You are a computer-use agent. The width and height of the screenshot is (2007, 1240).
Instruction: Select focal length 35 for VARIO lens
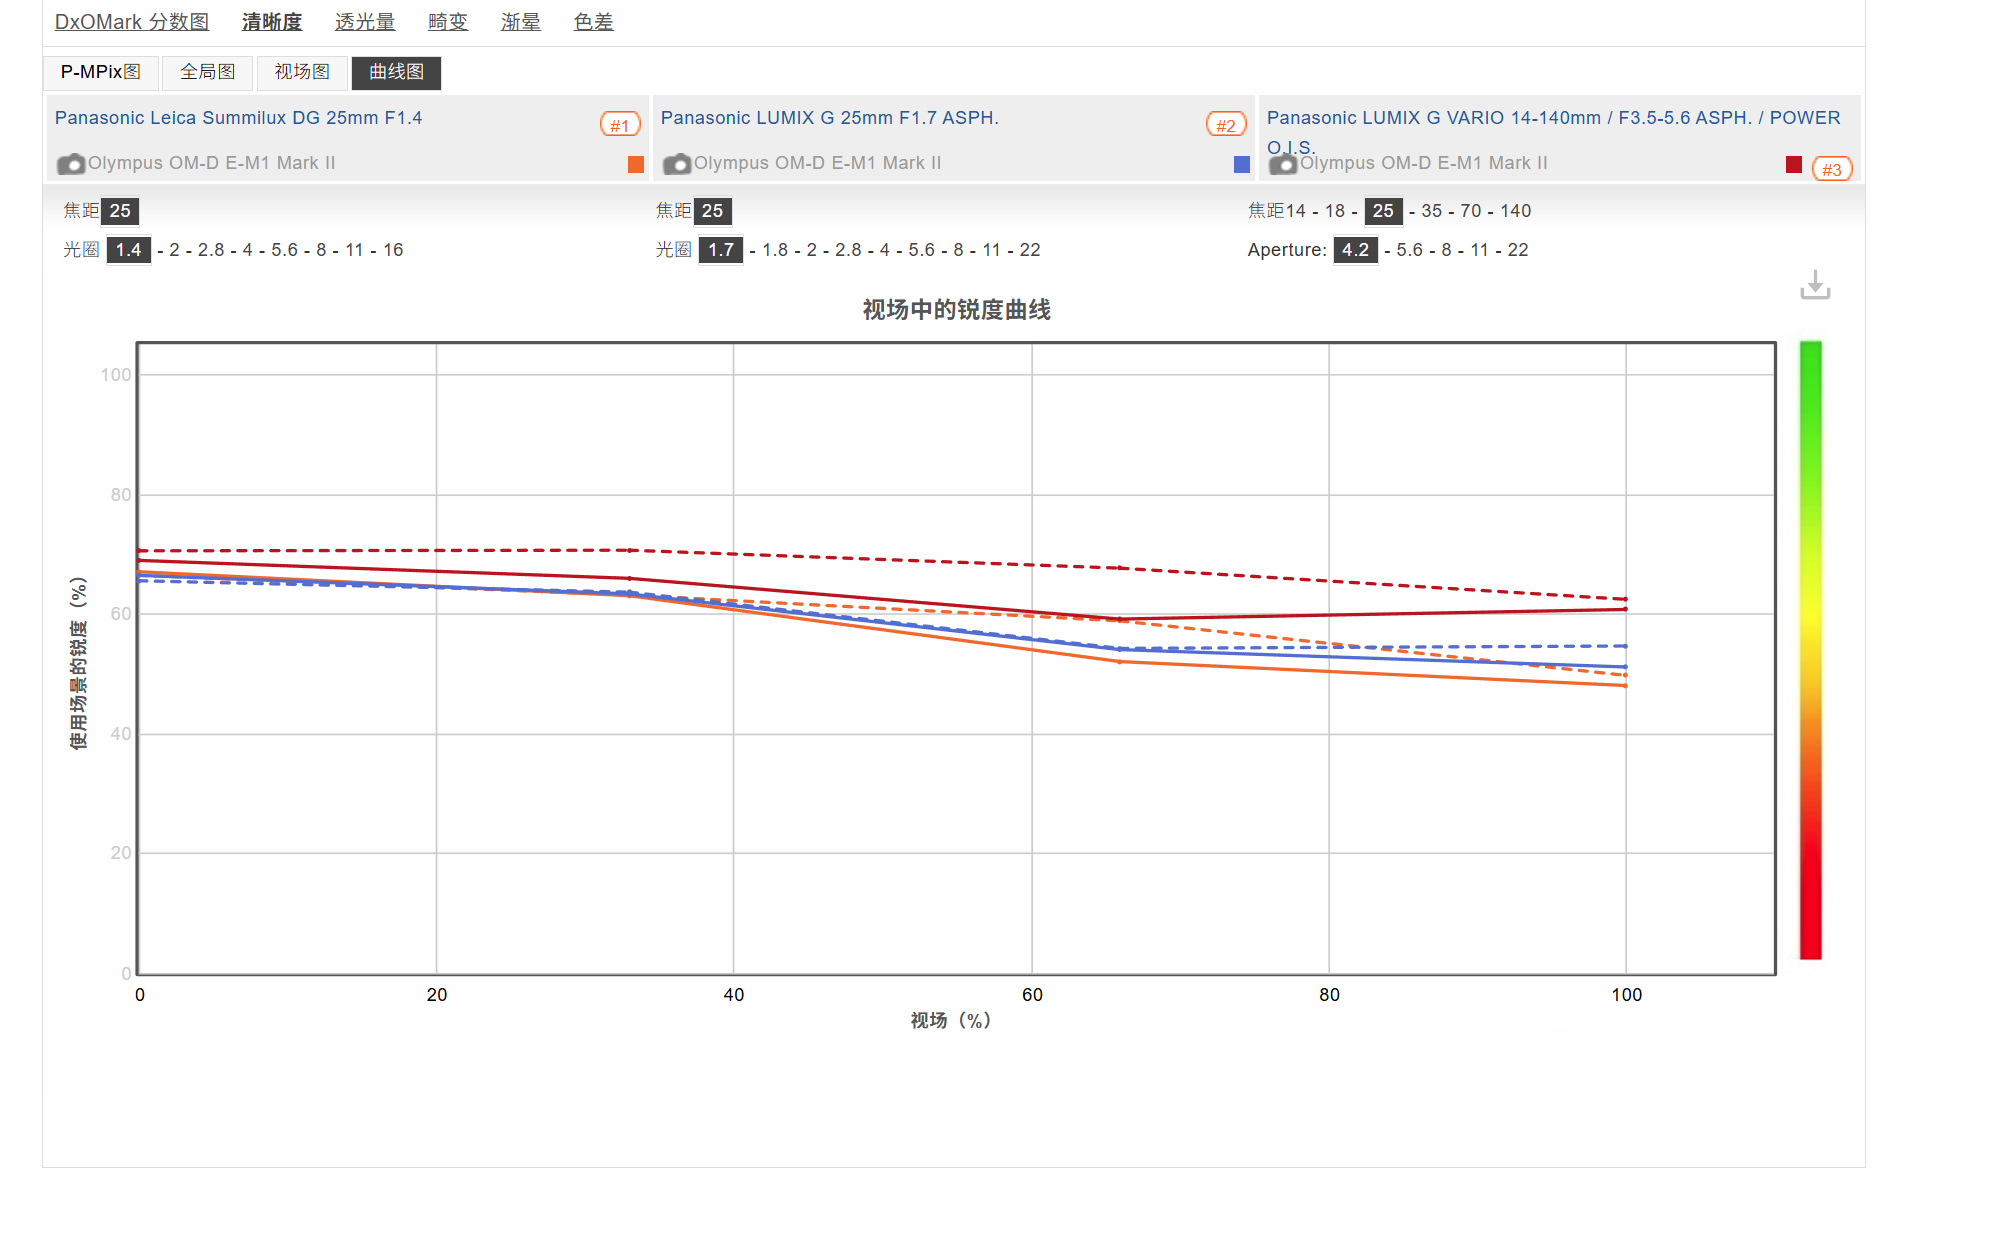(x=1432, y=211)
